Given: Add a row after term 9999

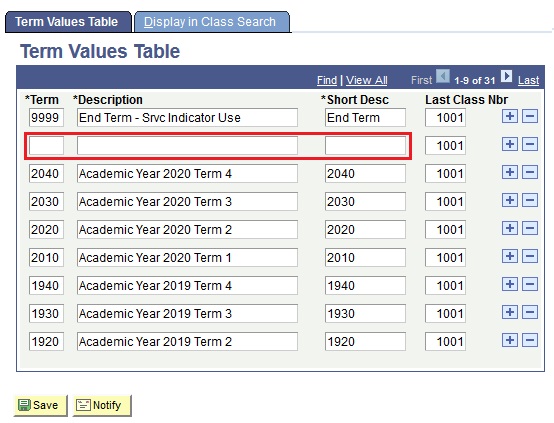Looking at the screenshot, I should 509,116.
